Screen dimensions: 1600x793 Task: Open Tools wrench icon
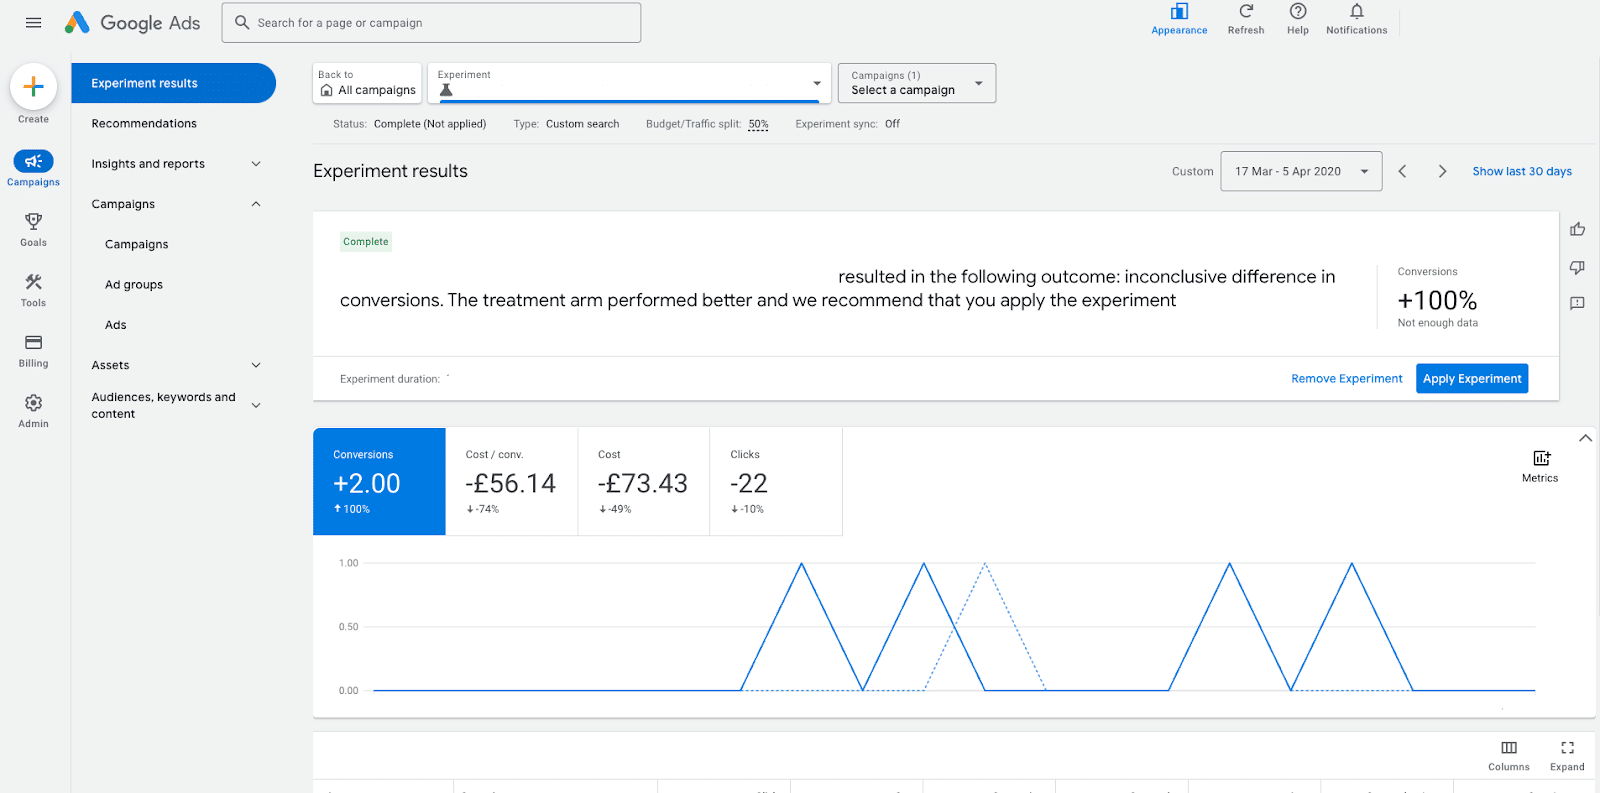pos(33,282)
